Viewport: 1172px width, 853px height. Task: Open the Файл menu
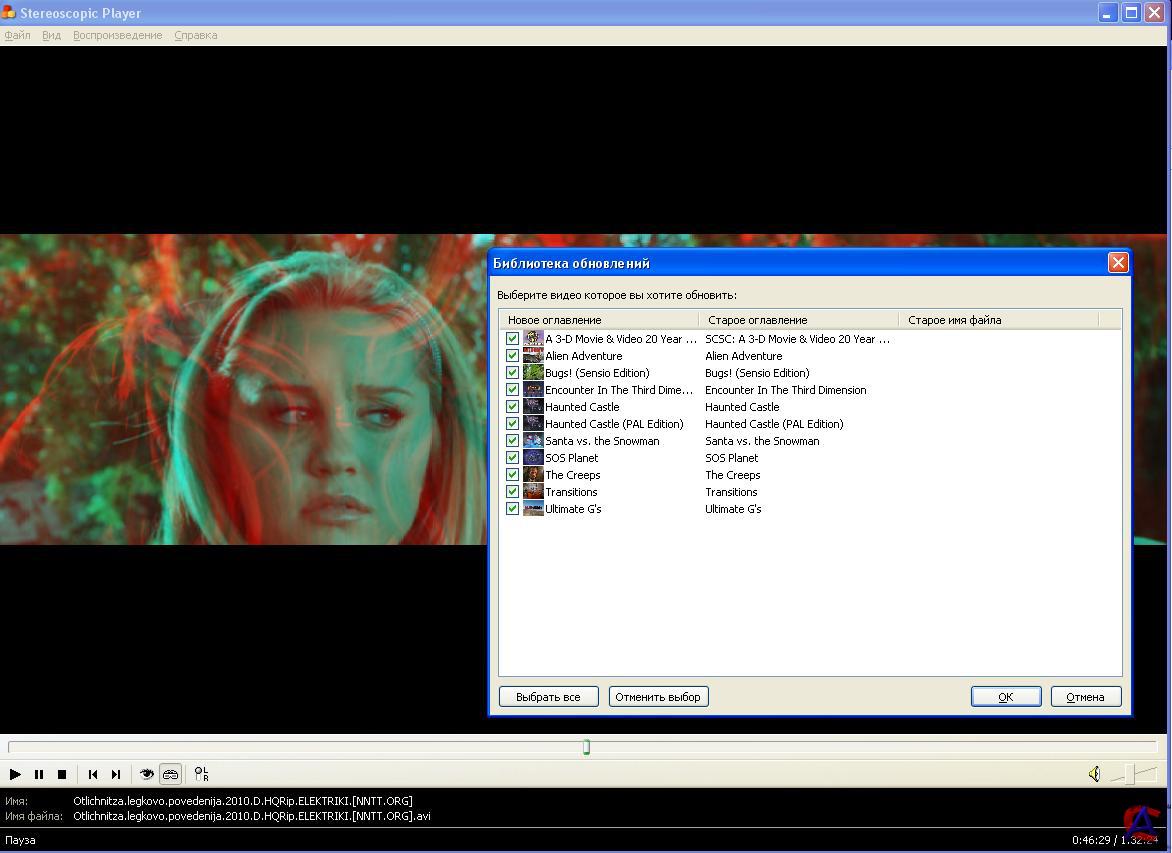tap(17, 35)
